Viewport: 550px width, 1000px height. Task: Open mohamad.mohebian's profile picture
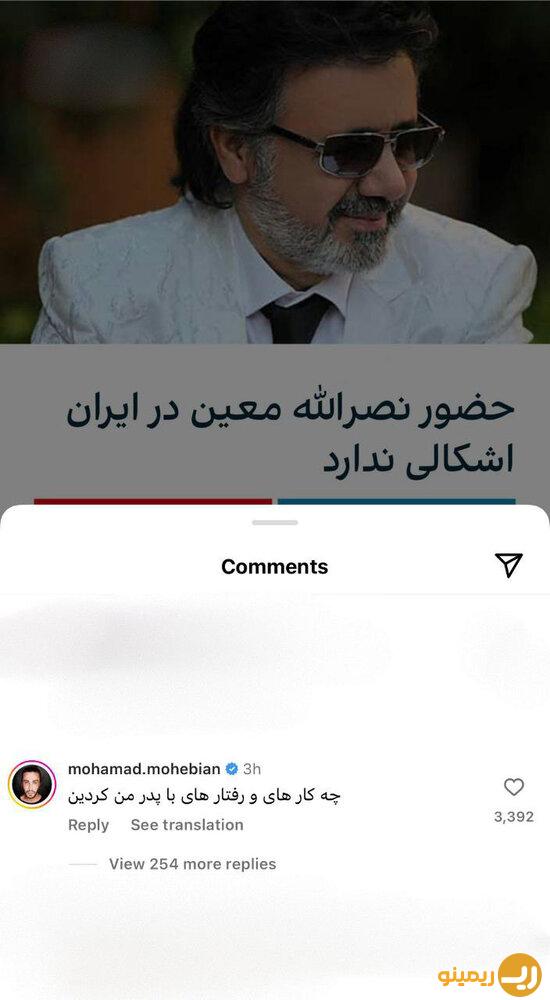click(32, 784)
